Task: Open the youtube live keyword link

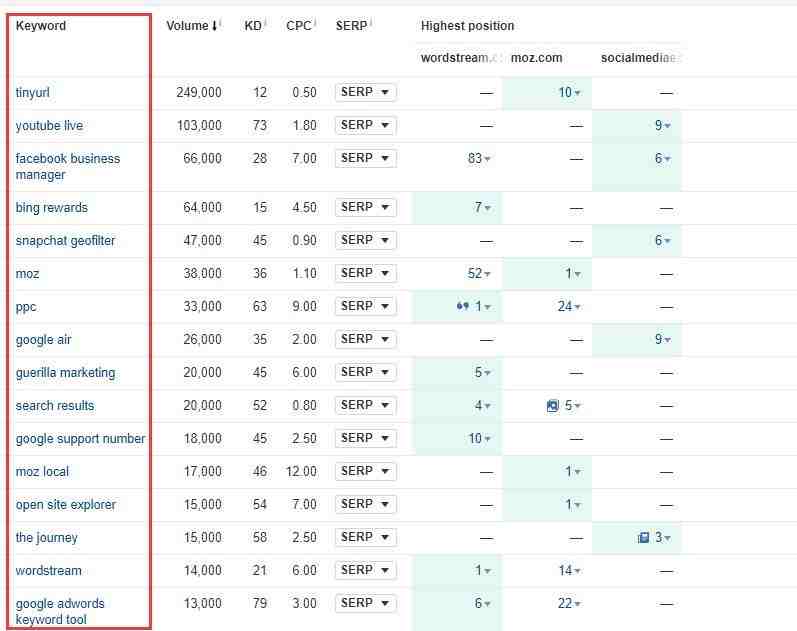Action: point(49,126)
